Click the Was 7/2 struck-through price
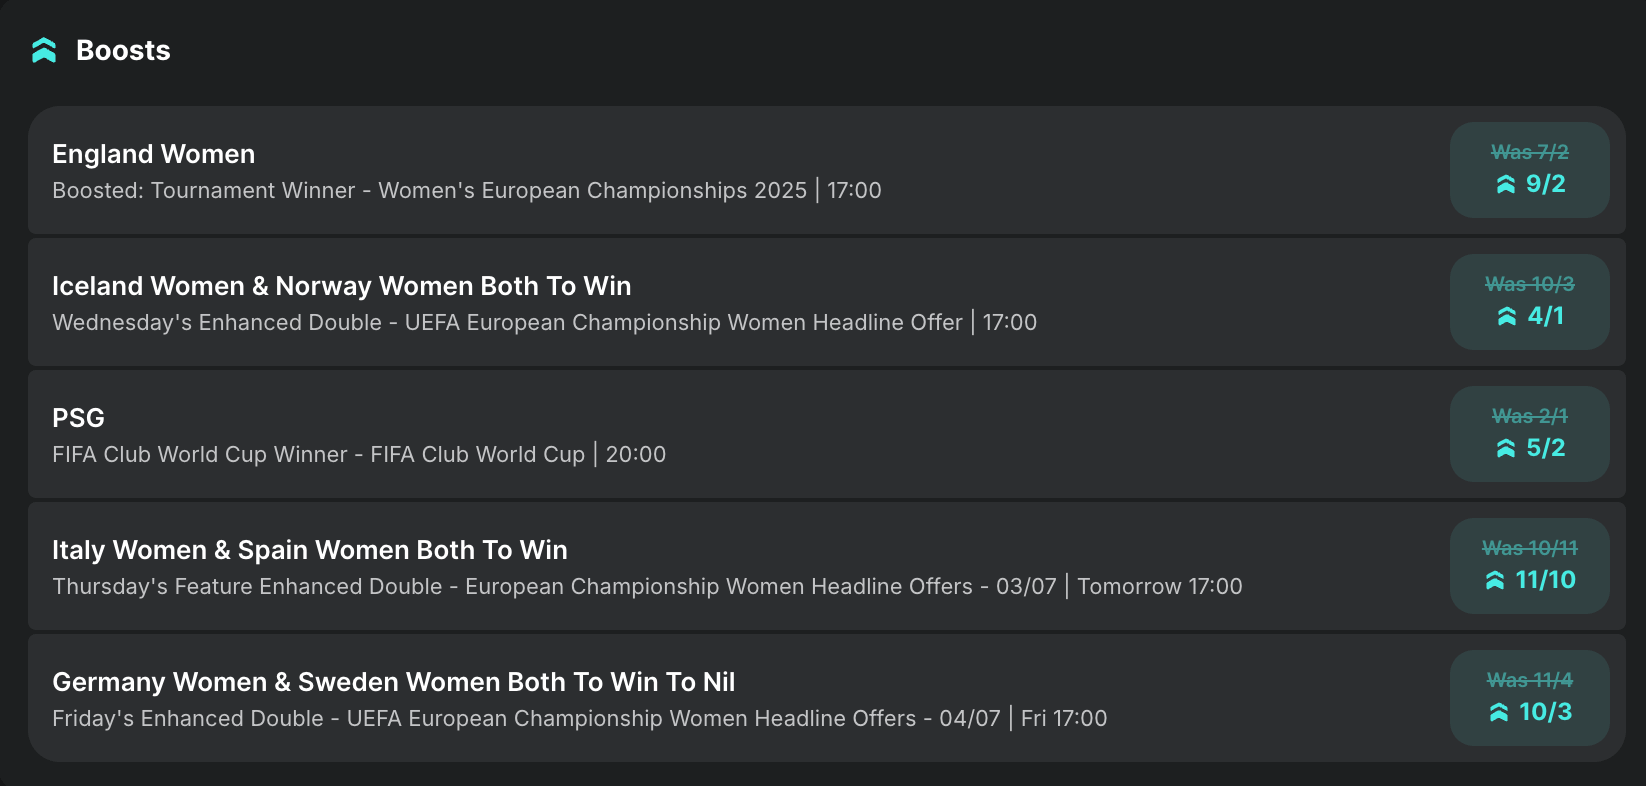The width and height of the screenshot is (1646, 786). pyautogui.click(x=1530, y=152)
